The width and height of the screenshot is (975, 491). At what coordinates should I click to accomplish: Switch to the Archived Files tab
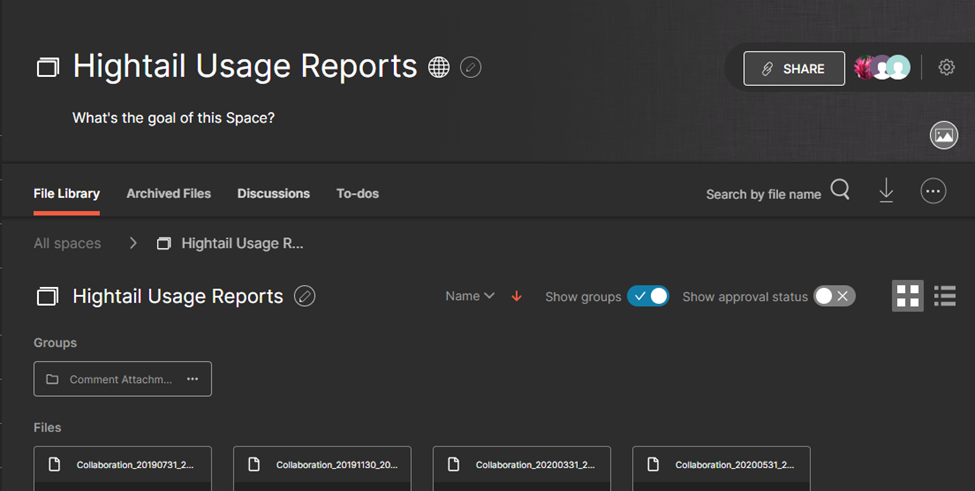coord(168,194)
